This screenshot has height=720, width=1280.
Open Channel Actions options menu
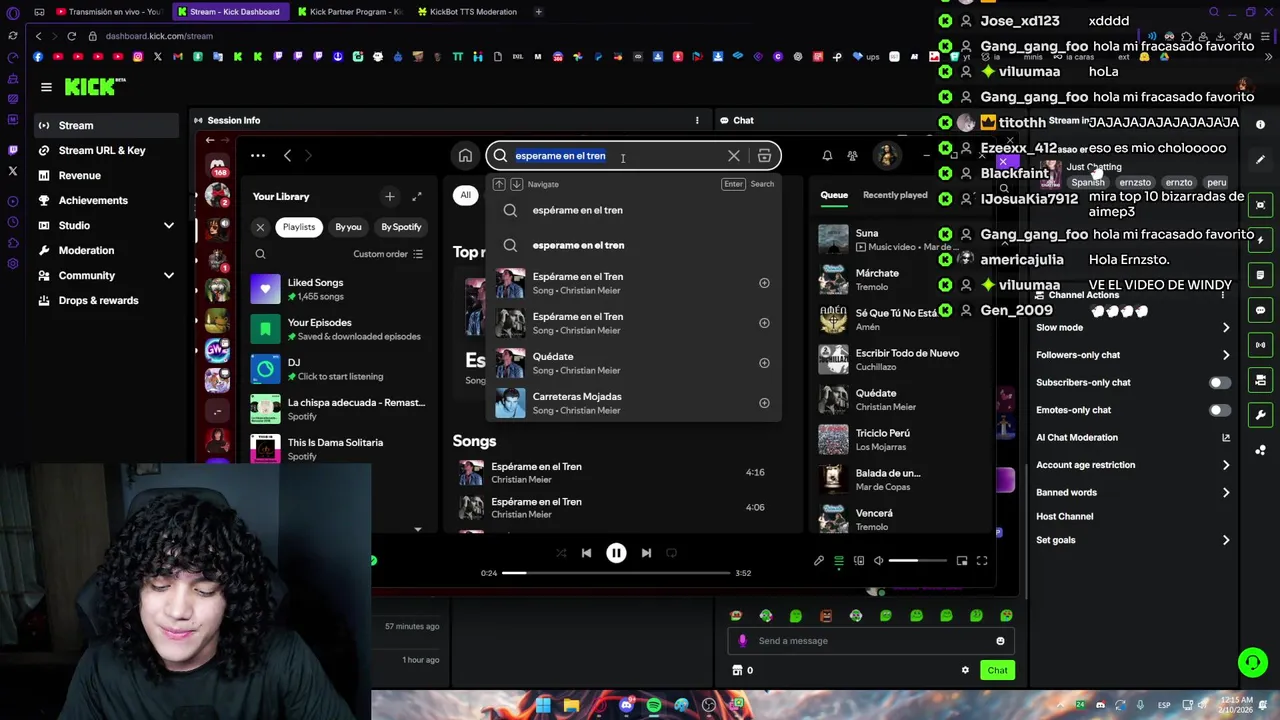pos(1222,296)
